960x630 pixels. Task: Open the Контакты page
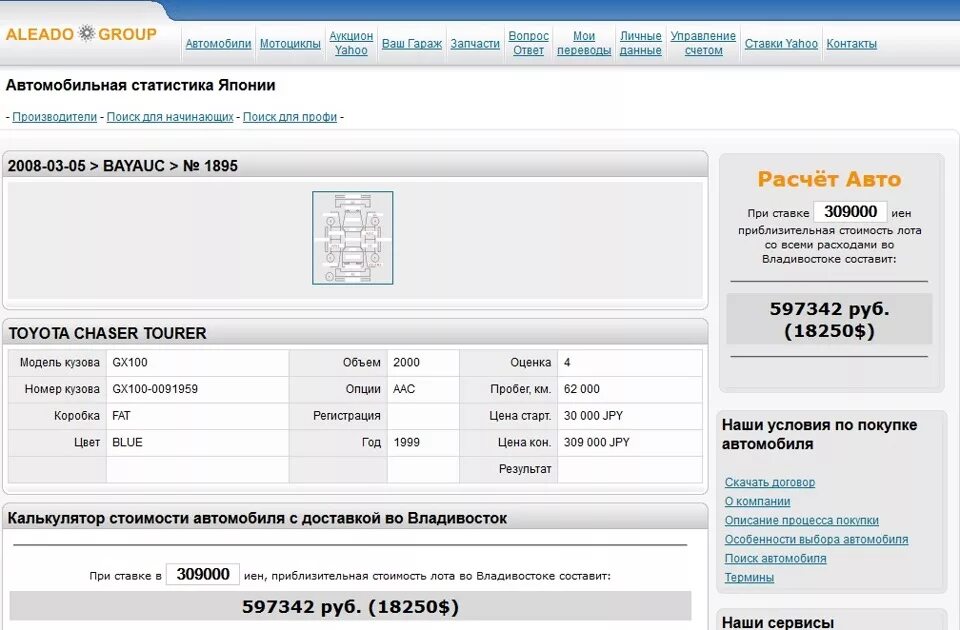[851, 43]
